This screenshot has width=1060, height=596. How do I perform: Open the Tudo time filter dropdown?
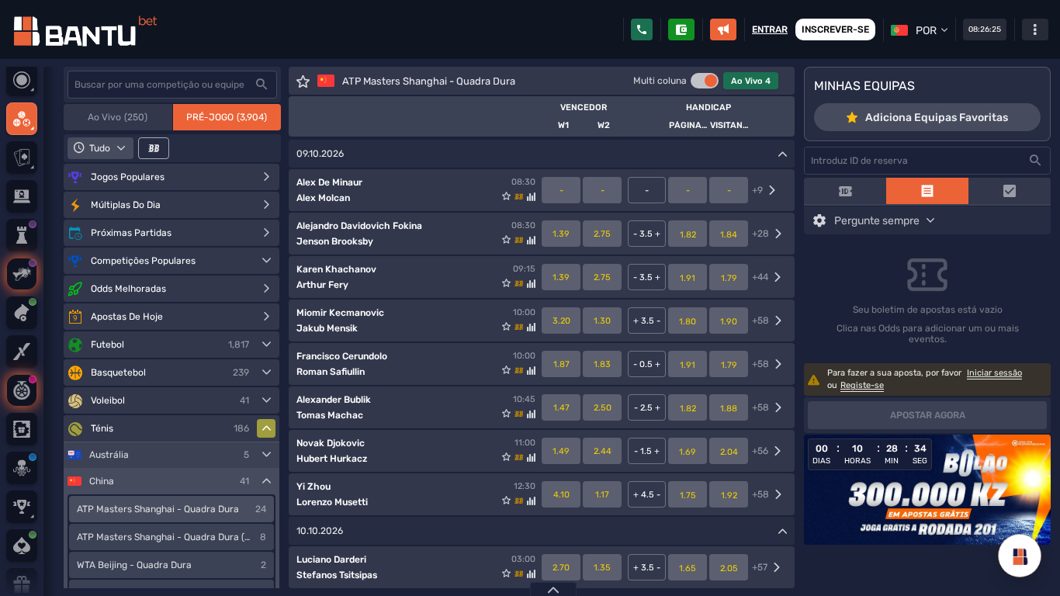[99, 148]
